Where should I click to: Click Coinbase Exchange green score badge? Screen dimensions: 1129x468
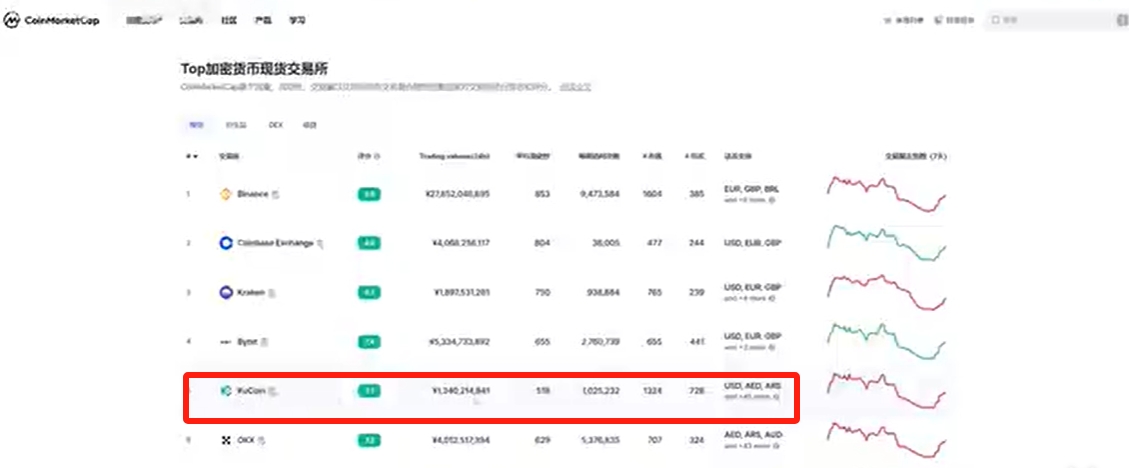coord(369,243)
